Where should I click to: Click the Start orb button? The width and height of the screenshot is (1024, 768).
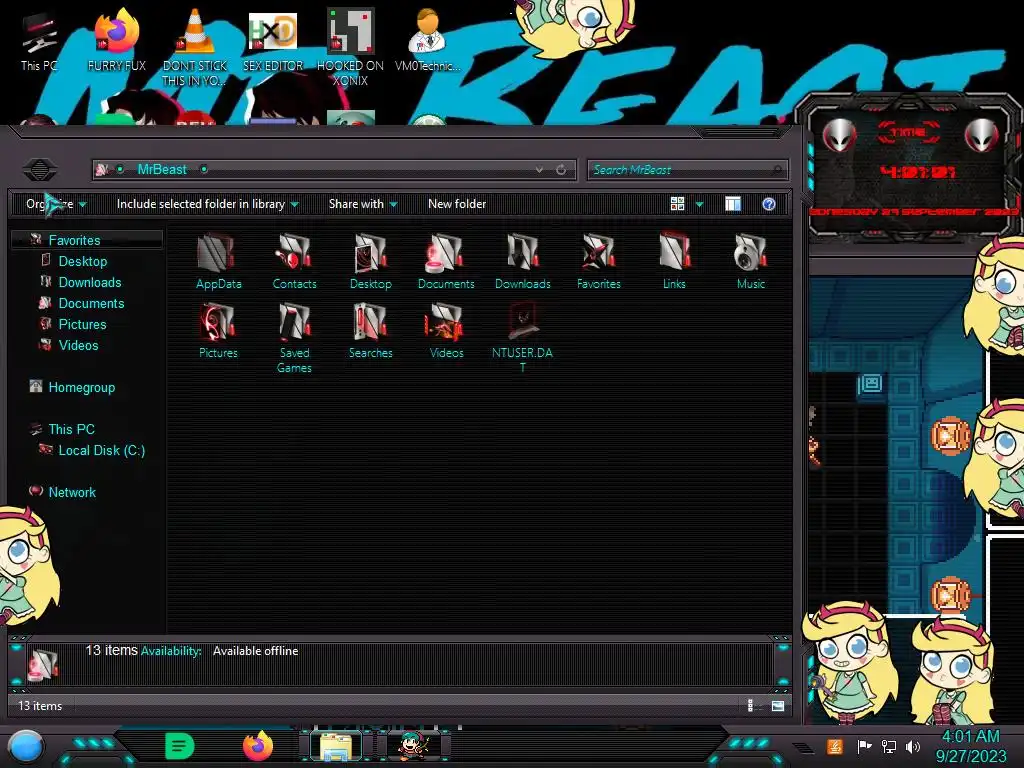coord(26,747)
